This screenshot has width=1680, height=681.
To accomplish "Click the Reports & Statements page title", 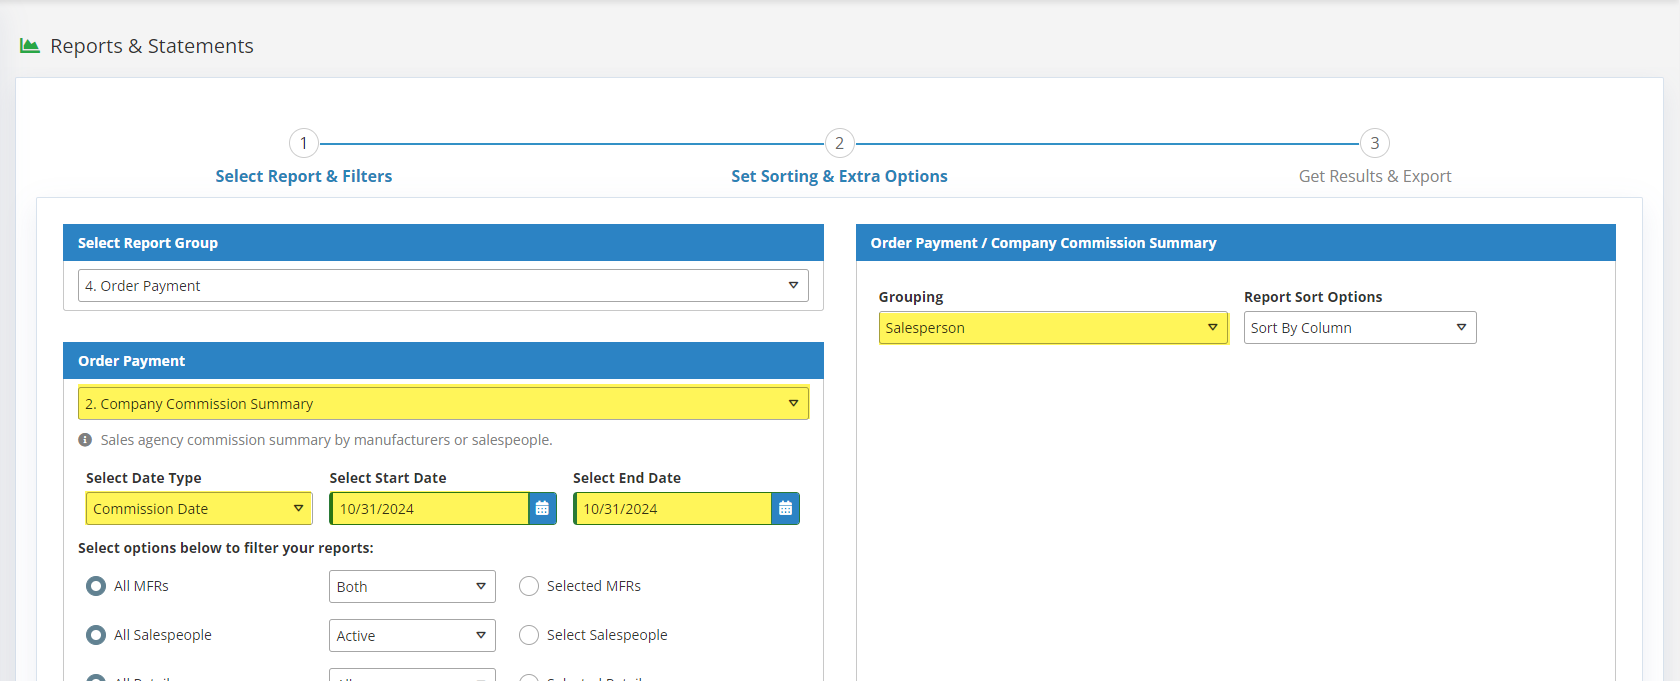I will click(x=152, y=46).
